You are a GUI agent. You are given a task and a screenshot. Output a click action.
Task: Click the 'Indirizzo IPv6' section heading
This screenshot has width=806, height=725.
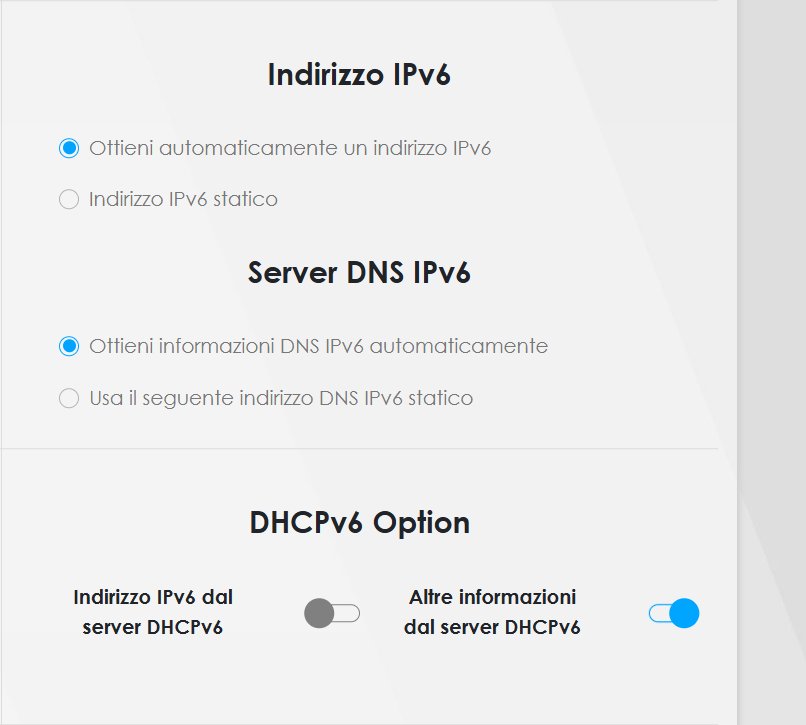pyautogui.click(x=359, y=75)
